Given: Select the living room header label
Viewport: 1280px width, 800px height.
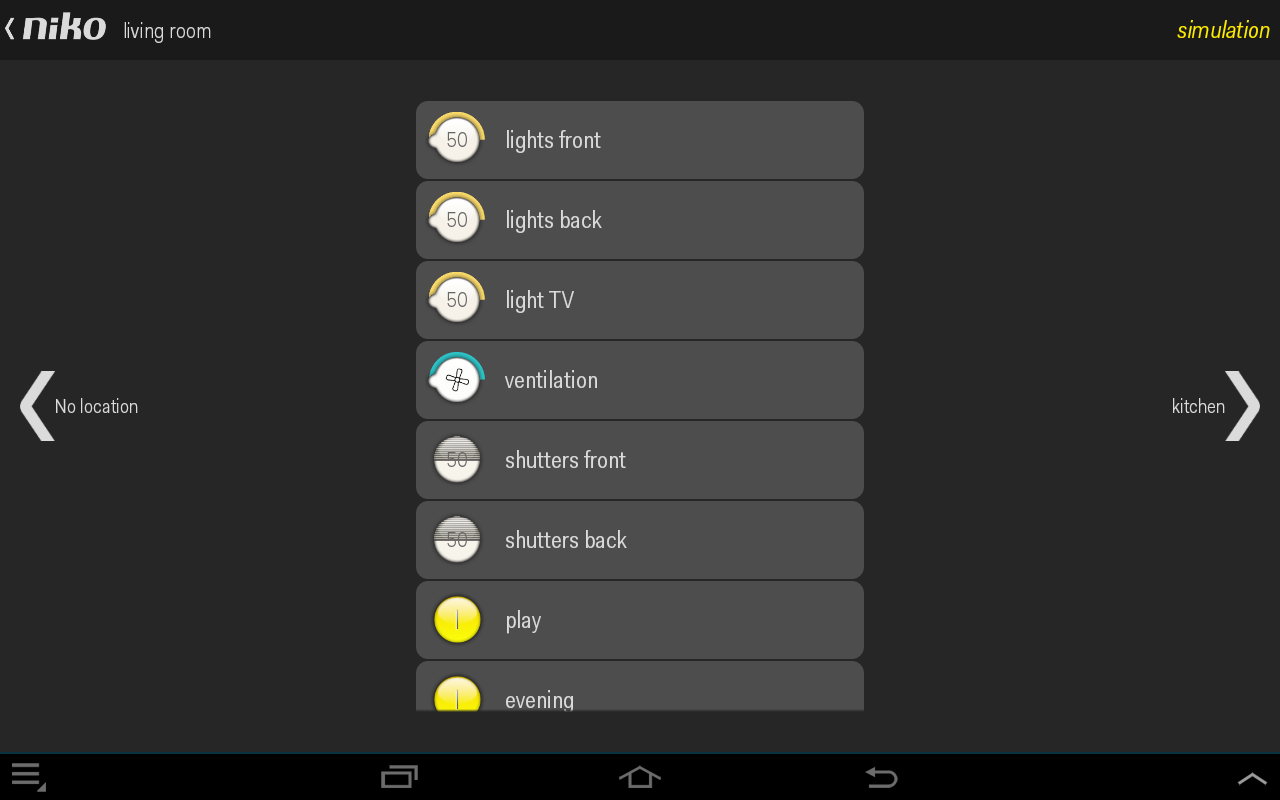Looking at the screenshot, I should coord(167,31).
